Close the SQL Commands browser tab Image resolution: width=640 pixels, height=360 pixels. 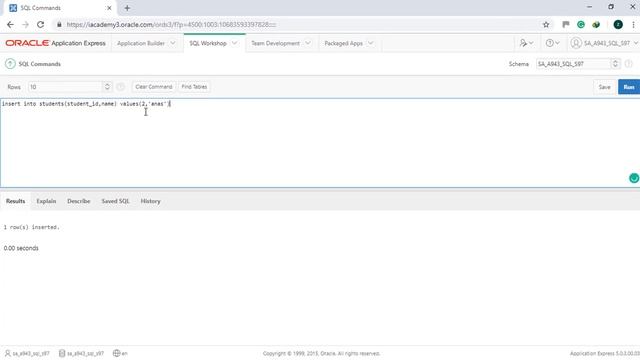[x=109, y=8]
